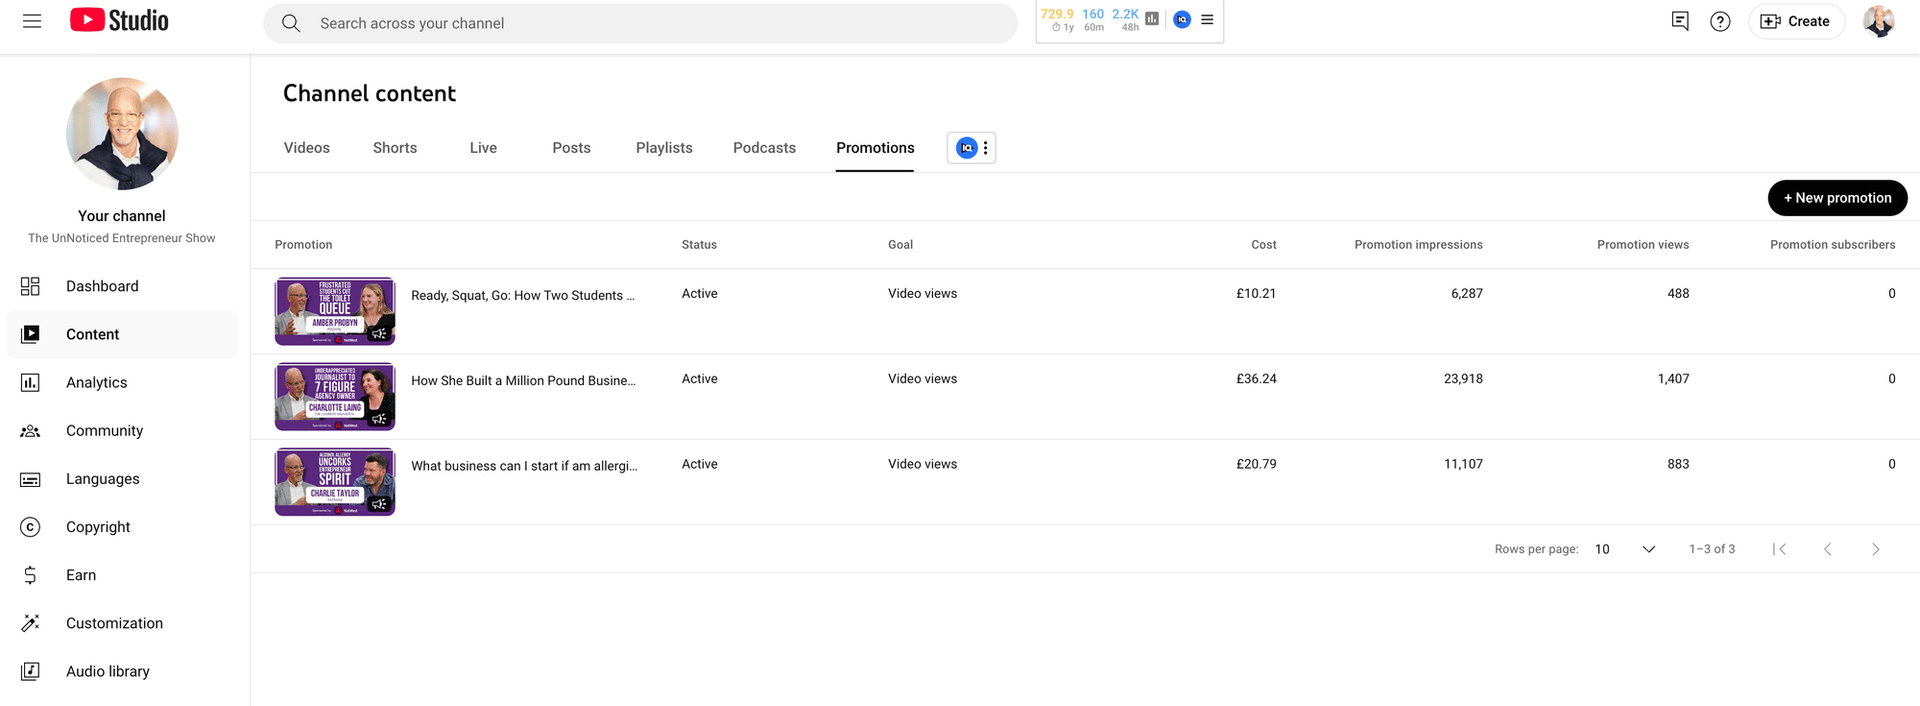The width and height of the screenshot is (1920, 706).
Task: Open the vidIQ three-dot options menu
Action: coord(985,148)
